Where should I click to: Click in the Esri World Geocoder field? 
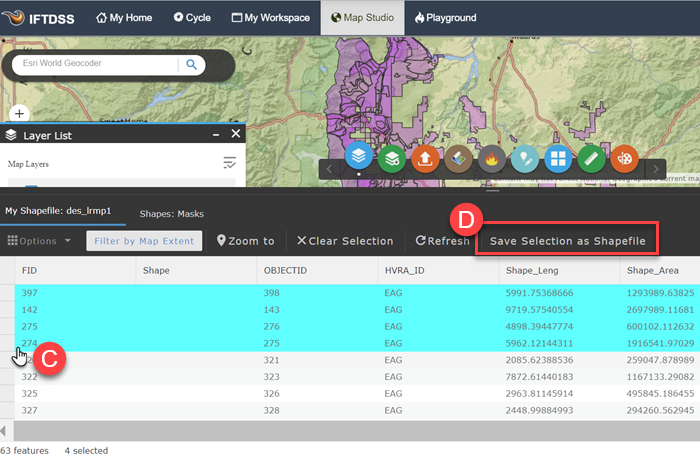(95, 65)
